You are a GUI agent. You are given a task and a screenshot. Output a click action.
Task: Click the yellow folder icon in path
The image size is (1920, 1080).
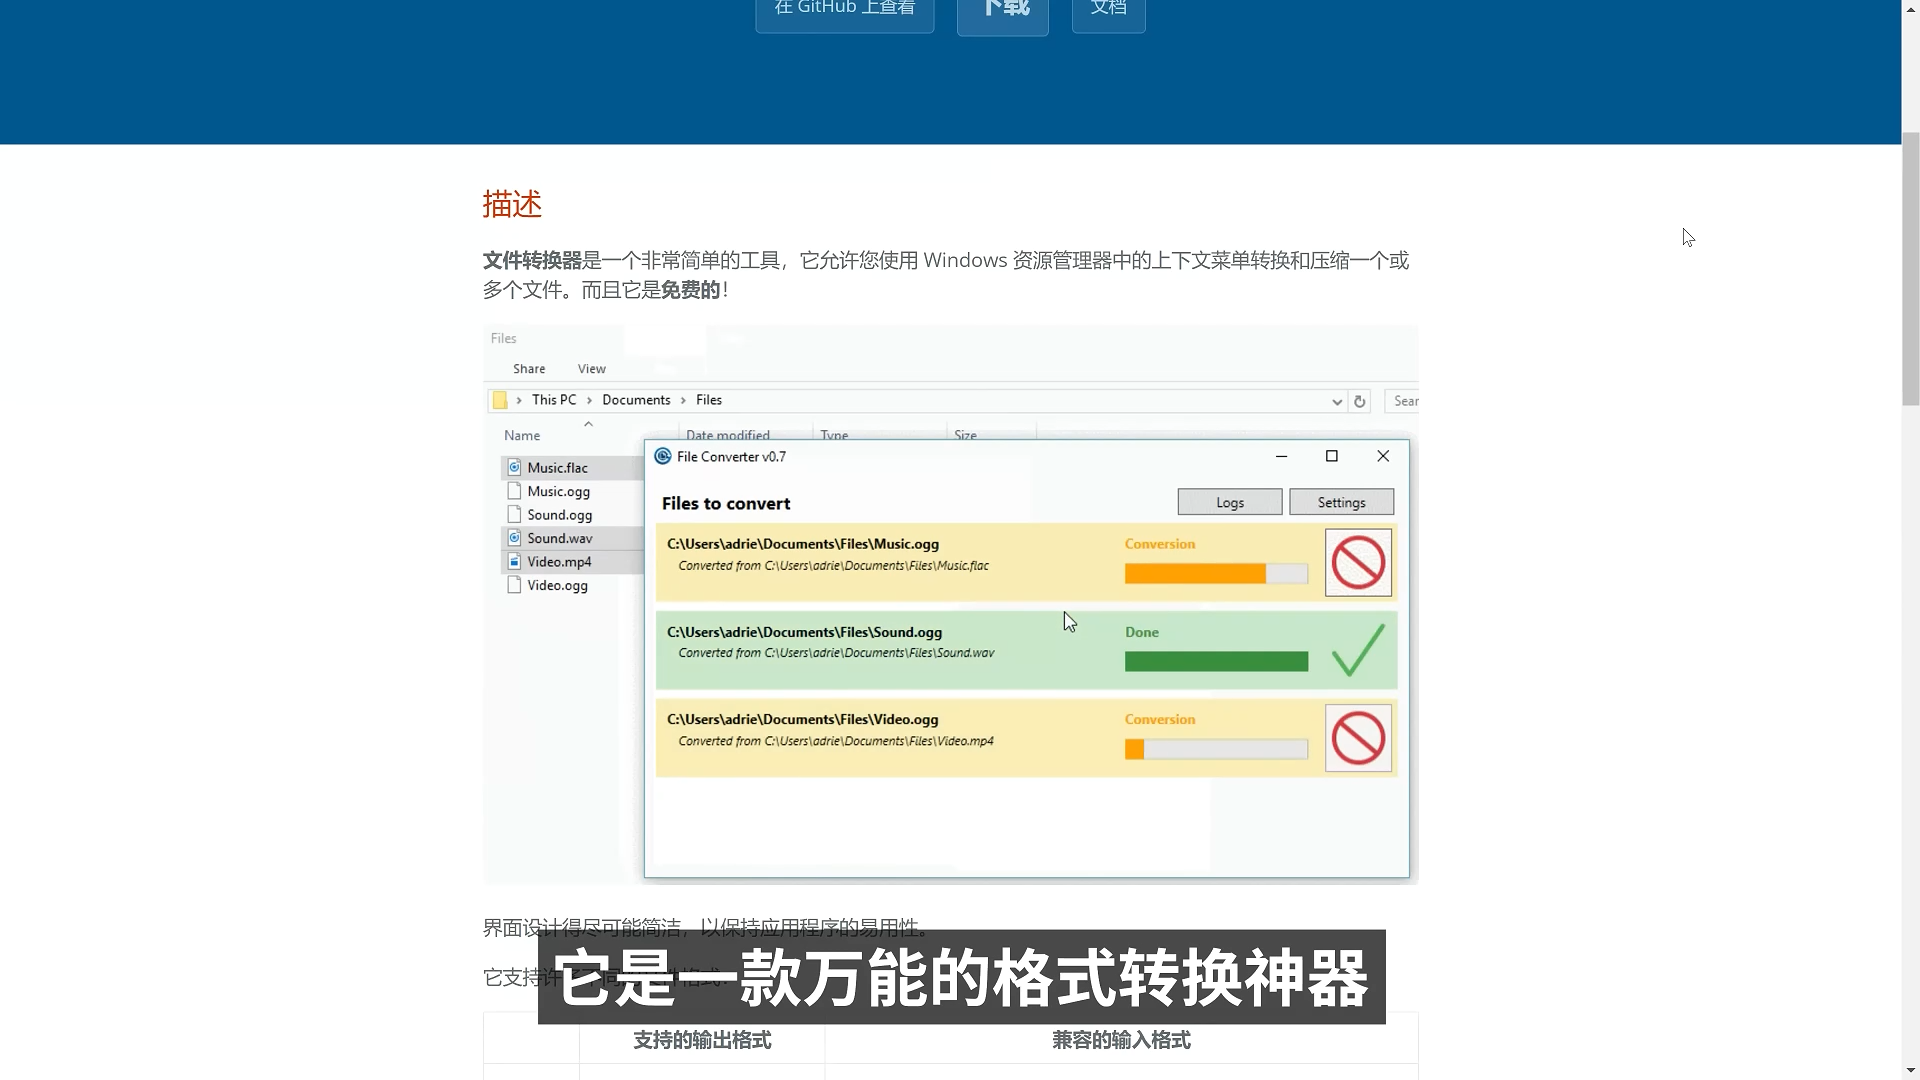500,400
